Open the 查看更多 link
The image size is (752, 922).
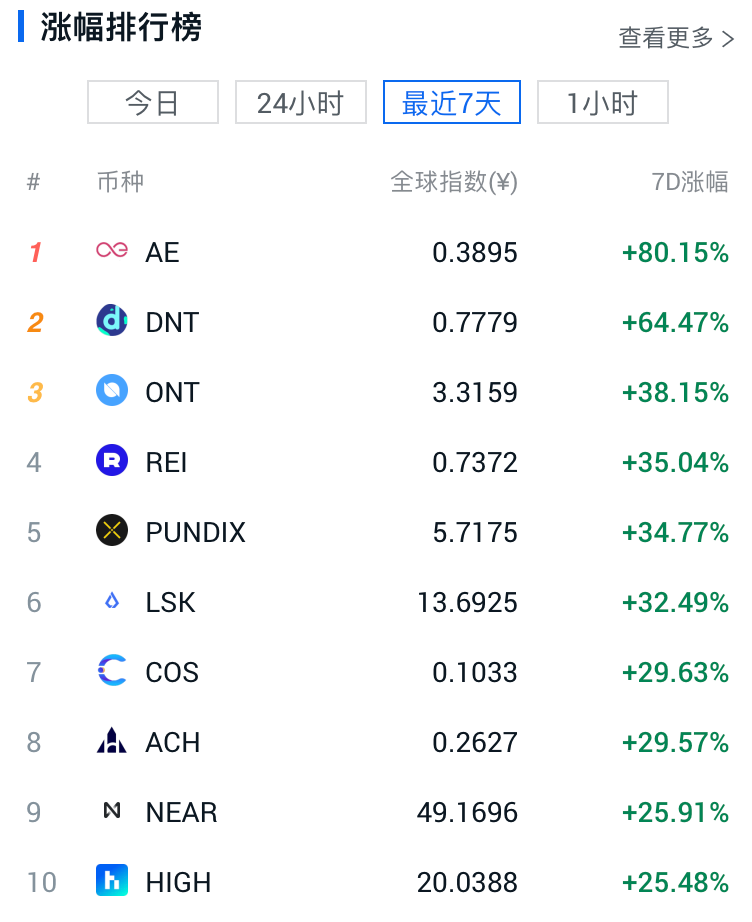coord(676,38)
